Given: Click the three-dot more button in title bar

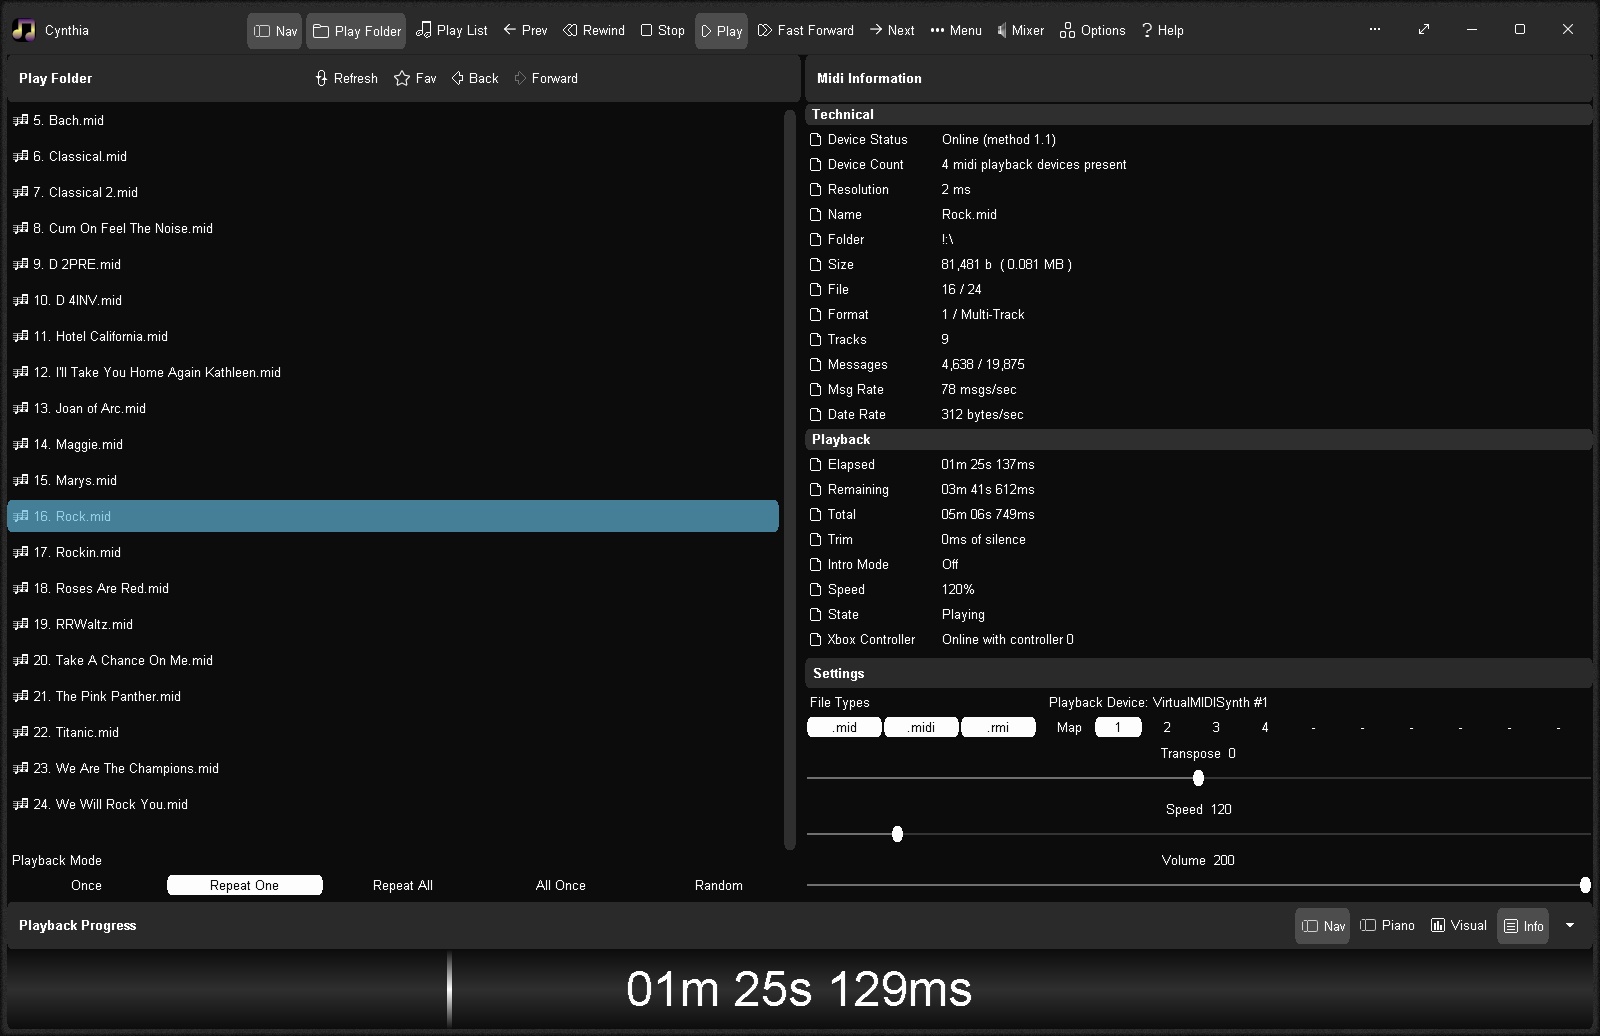Looking at the screenshot, I should (x=1375, y=29).
